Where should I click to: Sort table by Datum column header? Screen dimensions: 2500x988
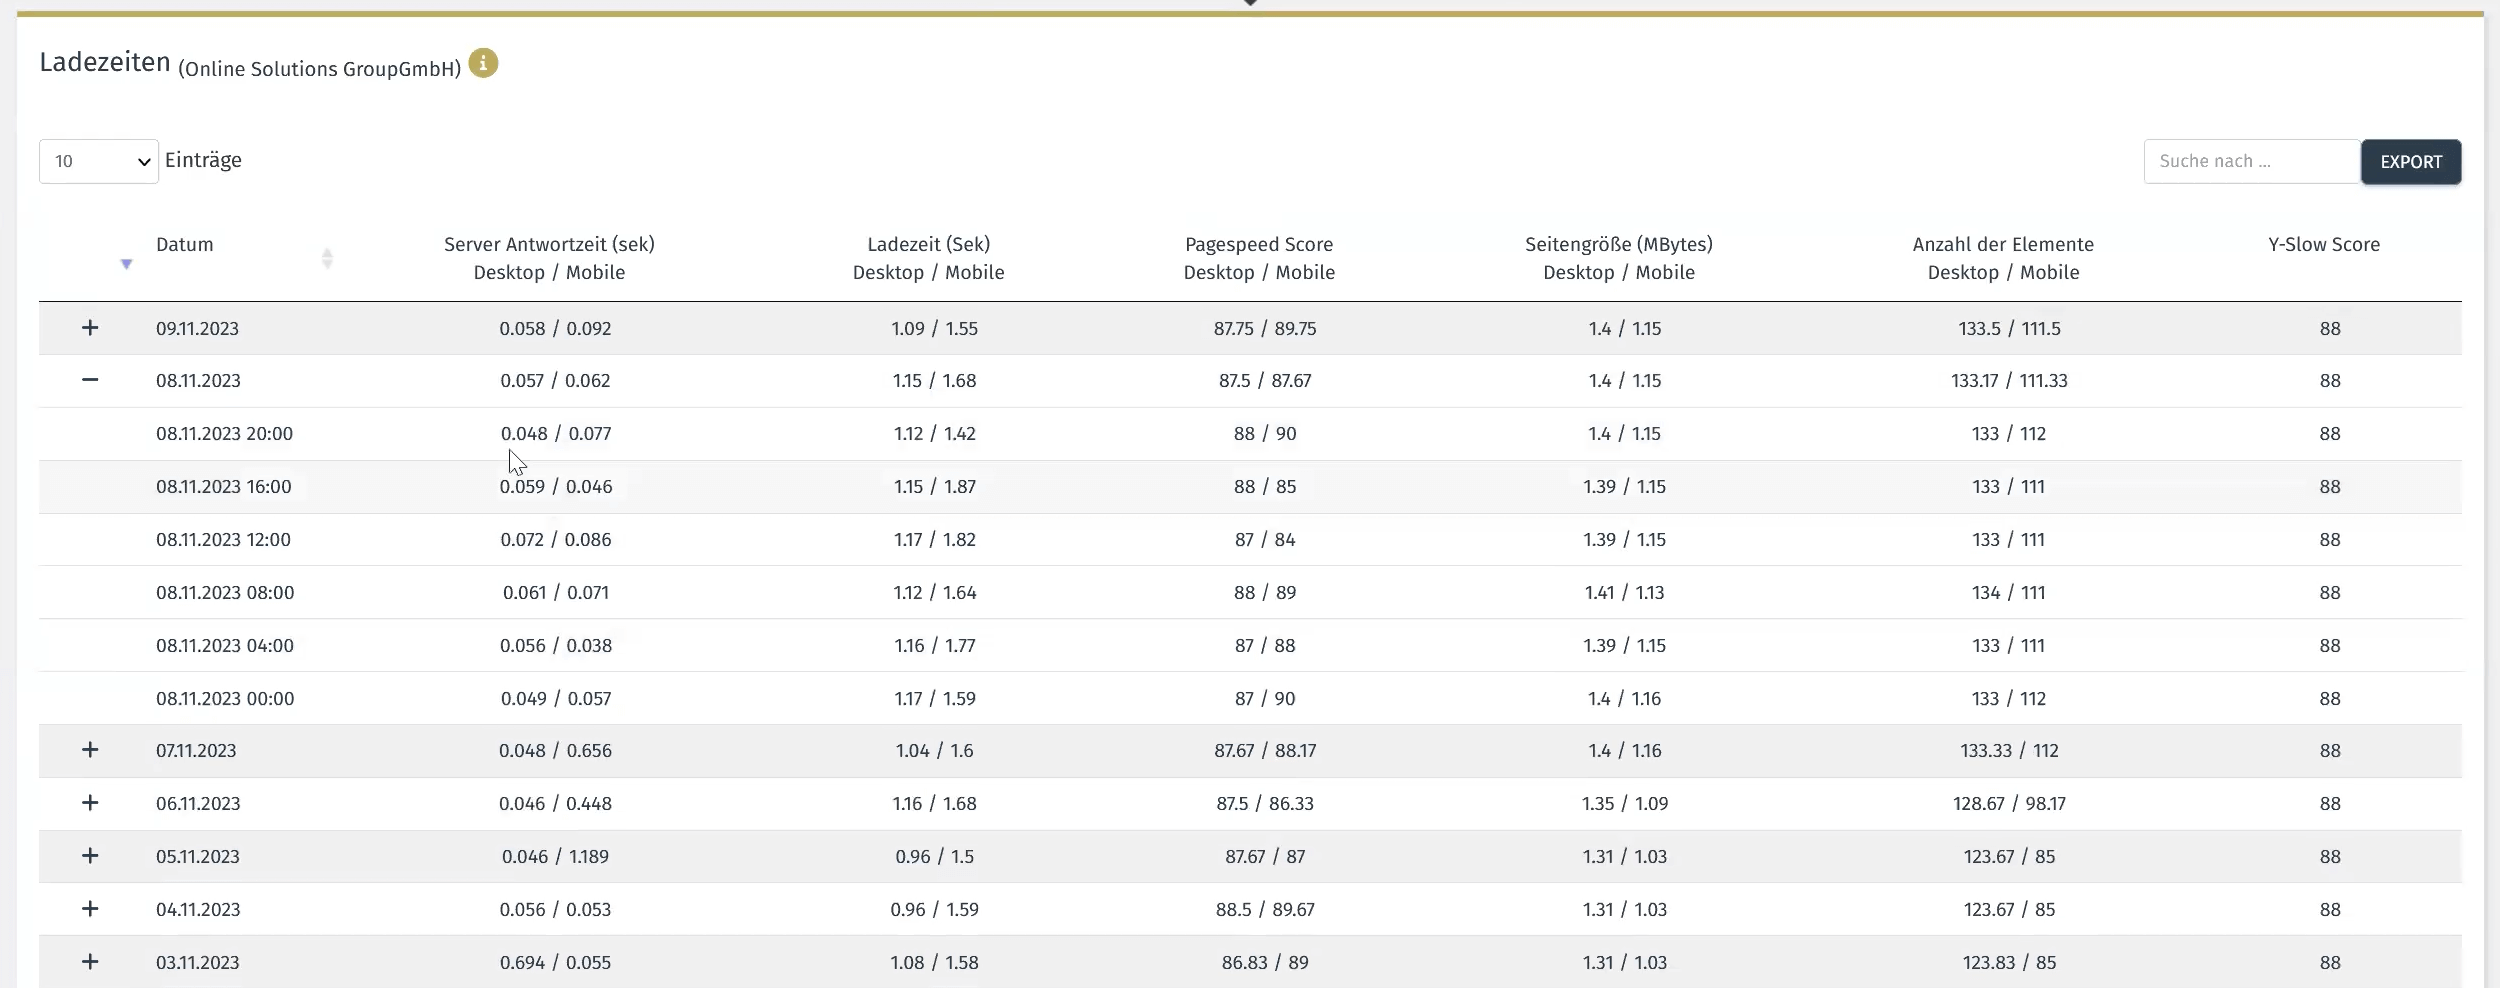click(x=185, y=245)
